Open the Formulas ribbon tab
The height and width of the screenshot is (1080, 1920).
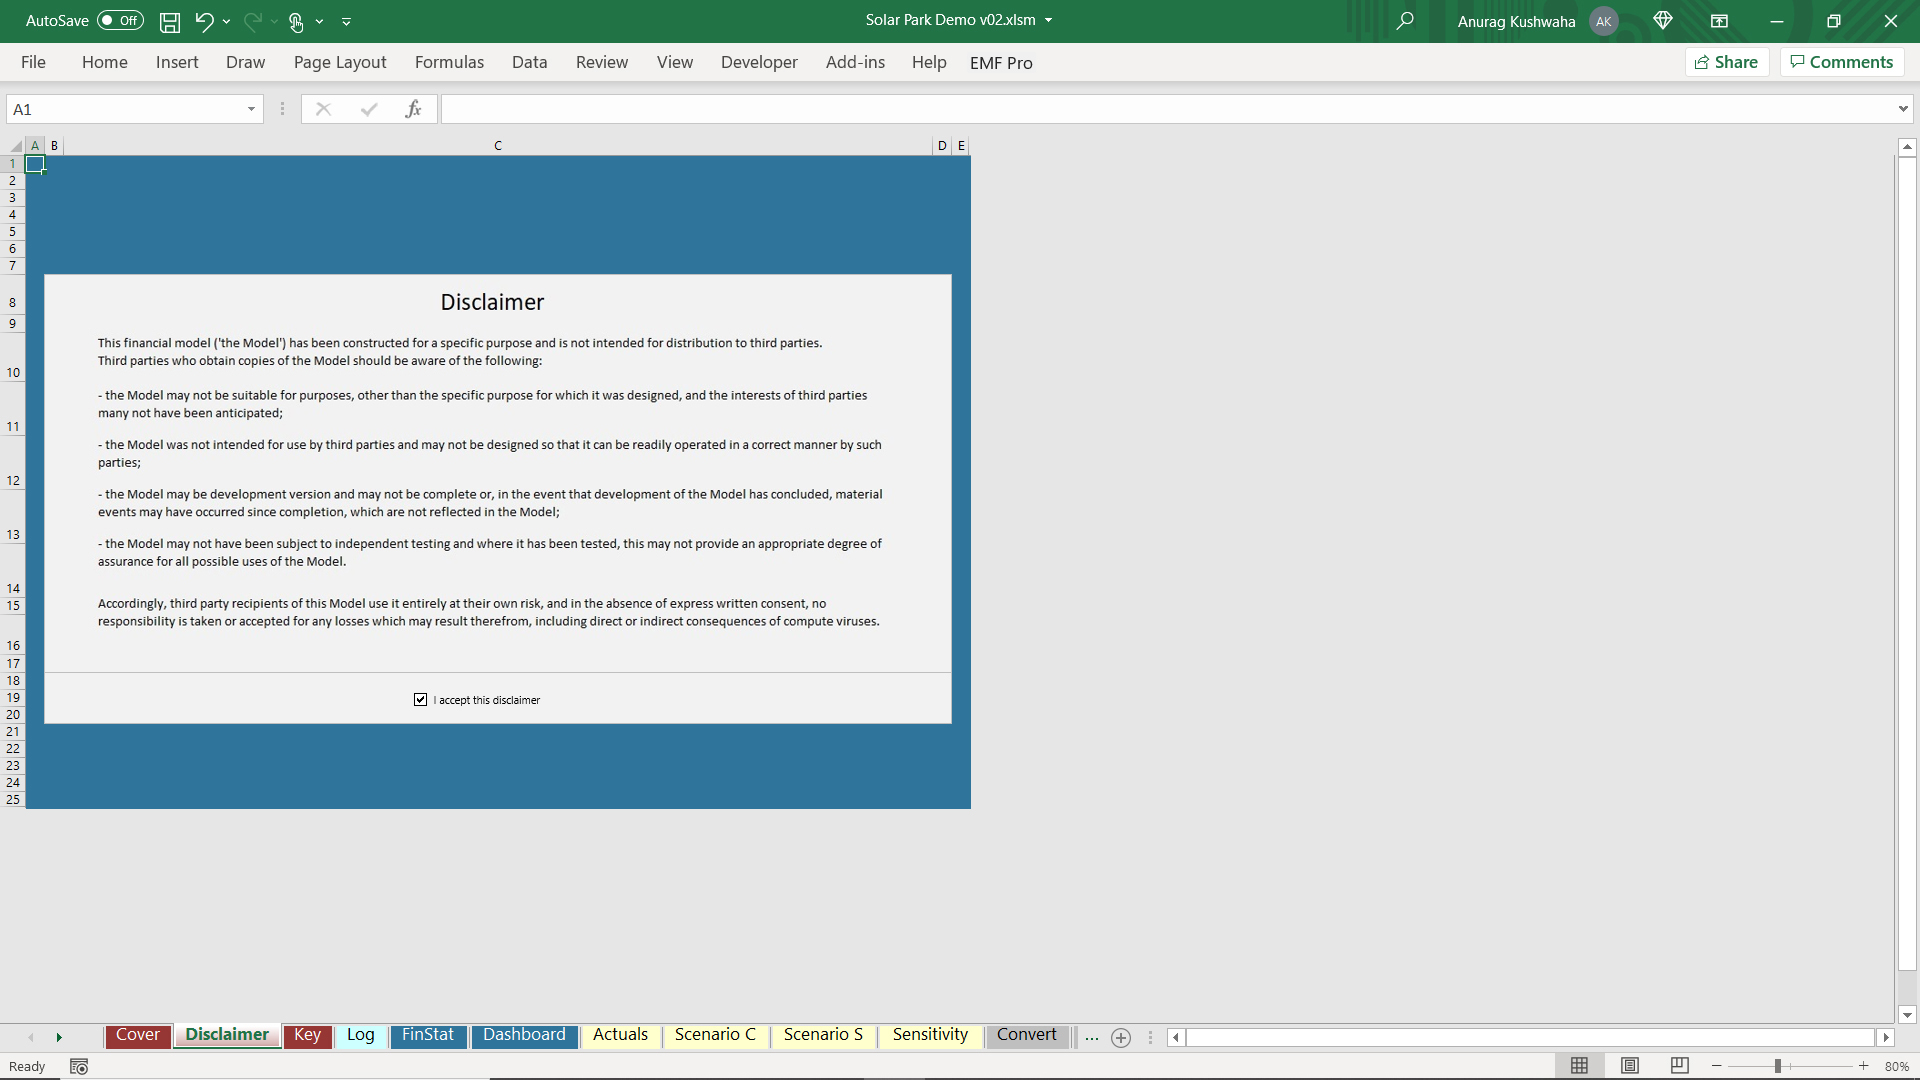pyautogui.click(x=449, y=62)
